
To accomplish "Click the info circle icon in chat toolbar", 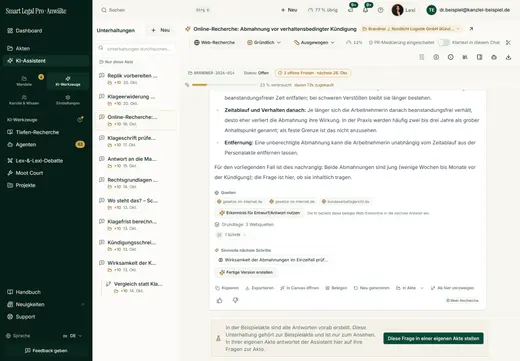I will click(x=450, y=57).
